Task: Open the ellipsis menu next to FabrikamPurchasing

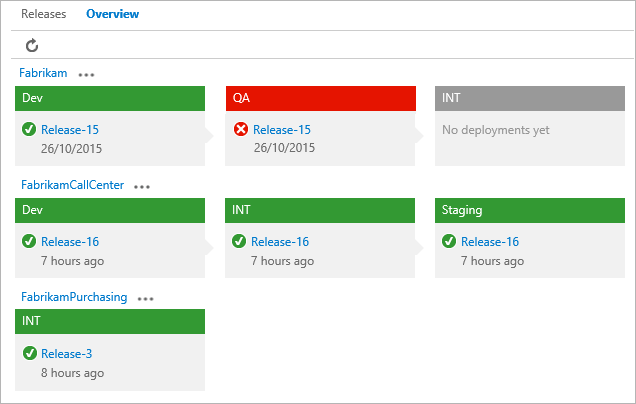Action: (145, 299)
